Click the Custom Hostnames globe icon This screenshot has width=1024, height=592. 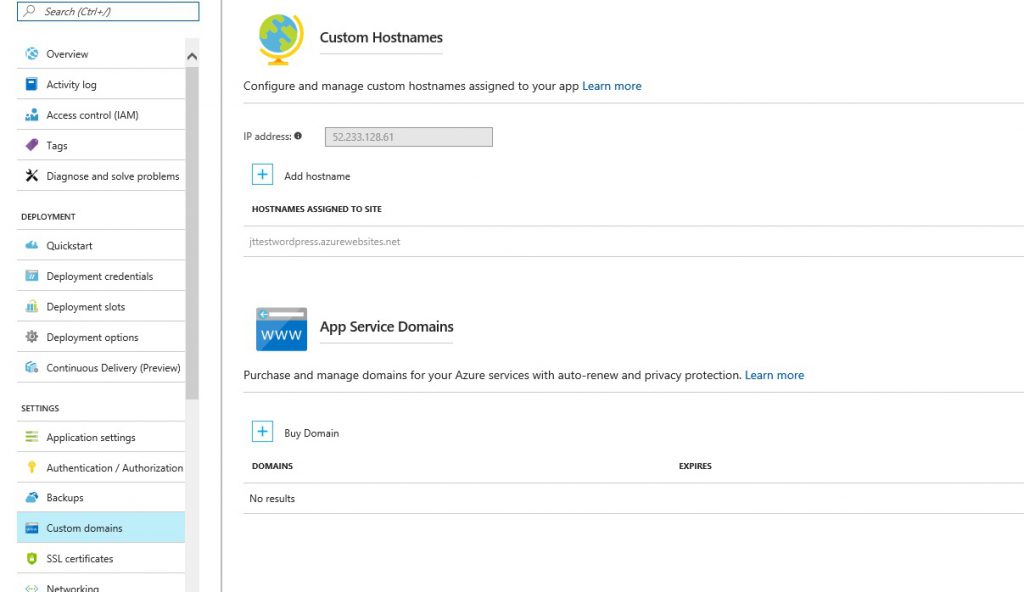pyautogui.click(x=281, y=39)
